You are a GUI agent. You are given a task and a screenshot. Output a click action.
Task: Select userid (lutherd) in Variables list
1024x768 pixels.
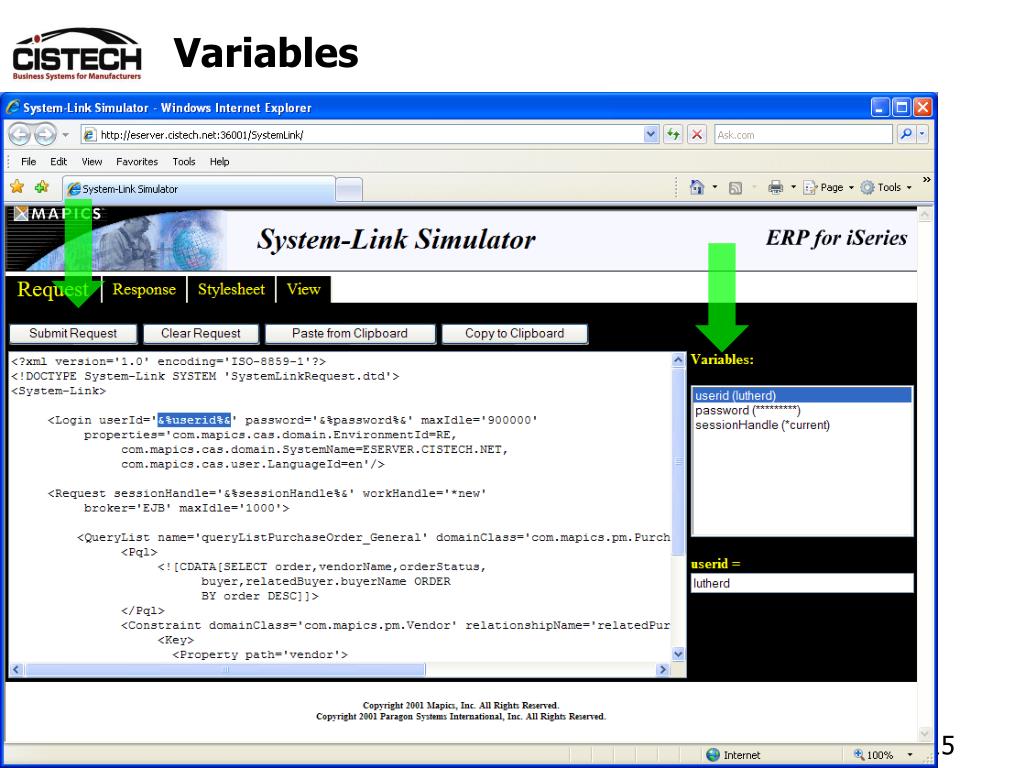click(x=802, y=395)
